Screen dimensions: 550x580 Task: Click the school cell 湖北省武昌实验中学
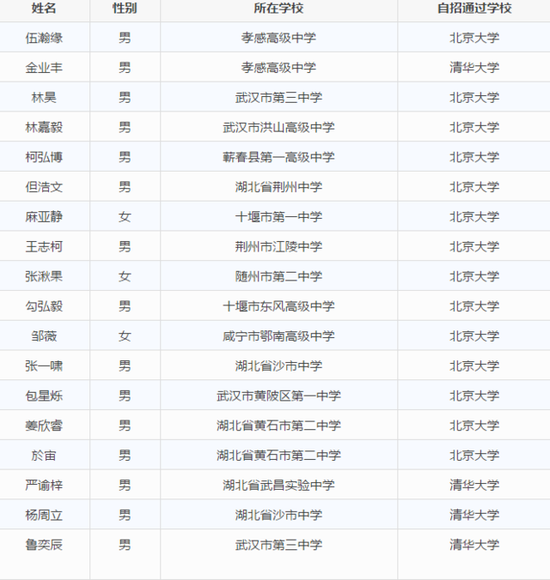pyautogui.click(x=279, y=485)
